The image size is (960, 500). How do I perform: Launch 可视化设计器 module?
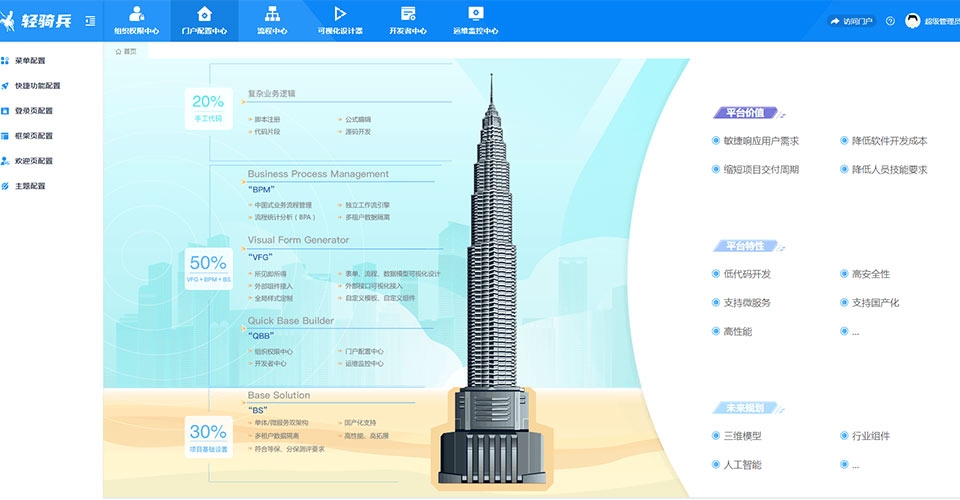340,20
